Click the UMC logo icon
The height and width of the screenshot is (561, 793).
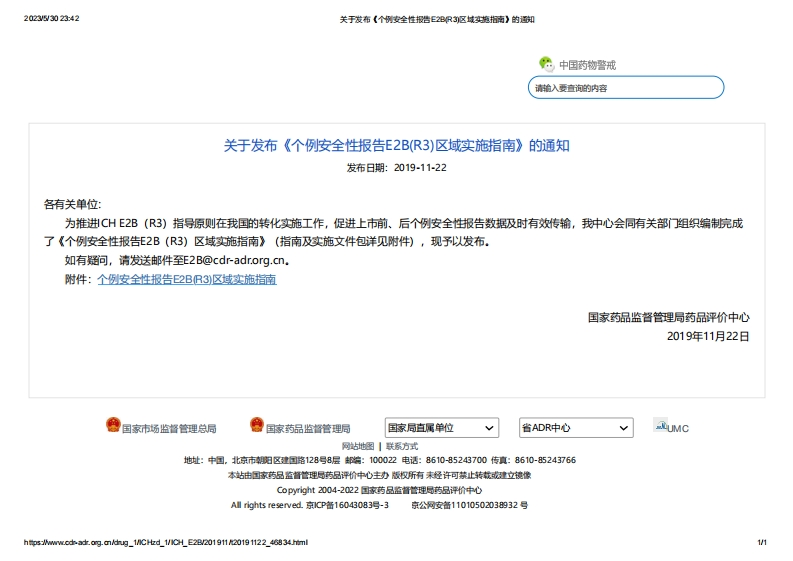tap(660, 425)
